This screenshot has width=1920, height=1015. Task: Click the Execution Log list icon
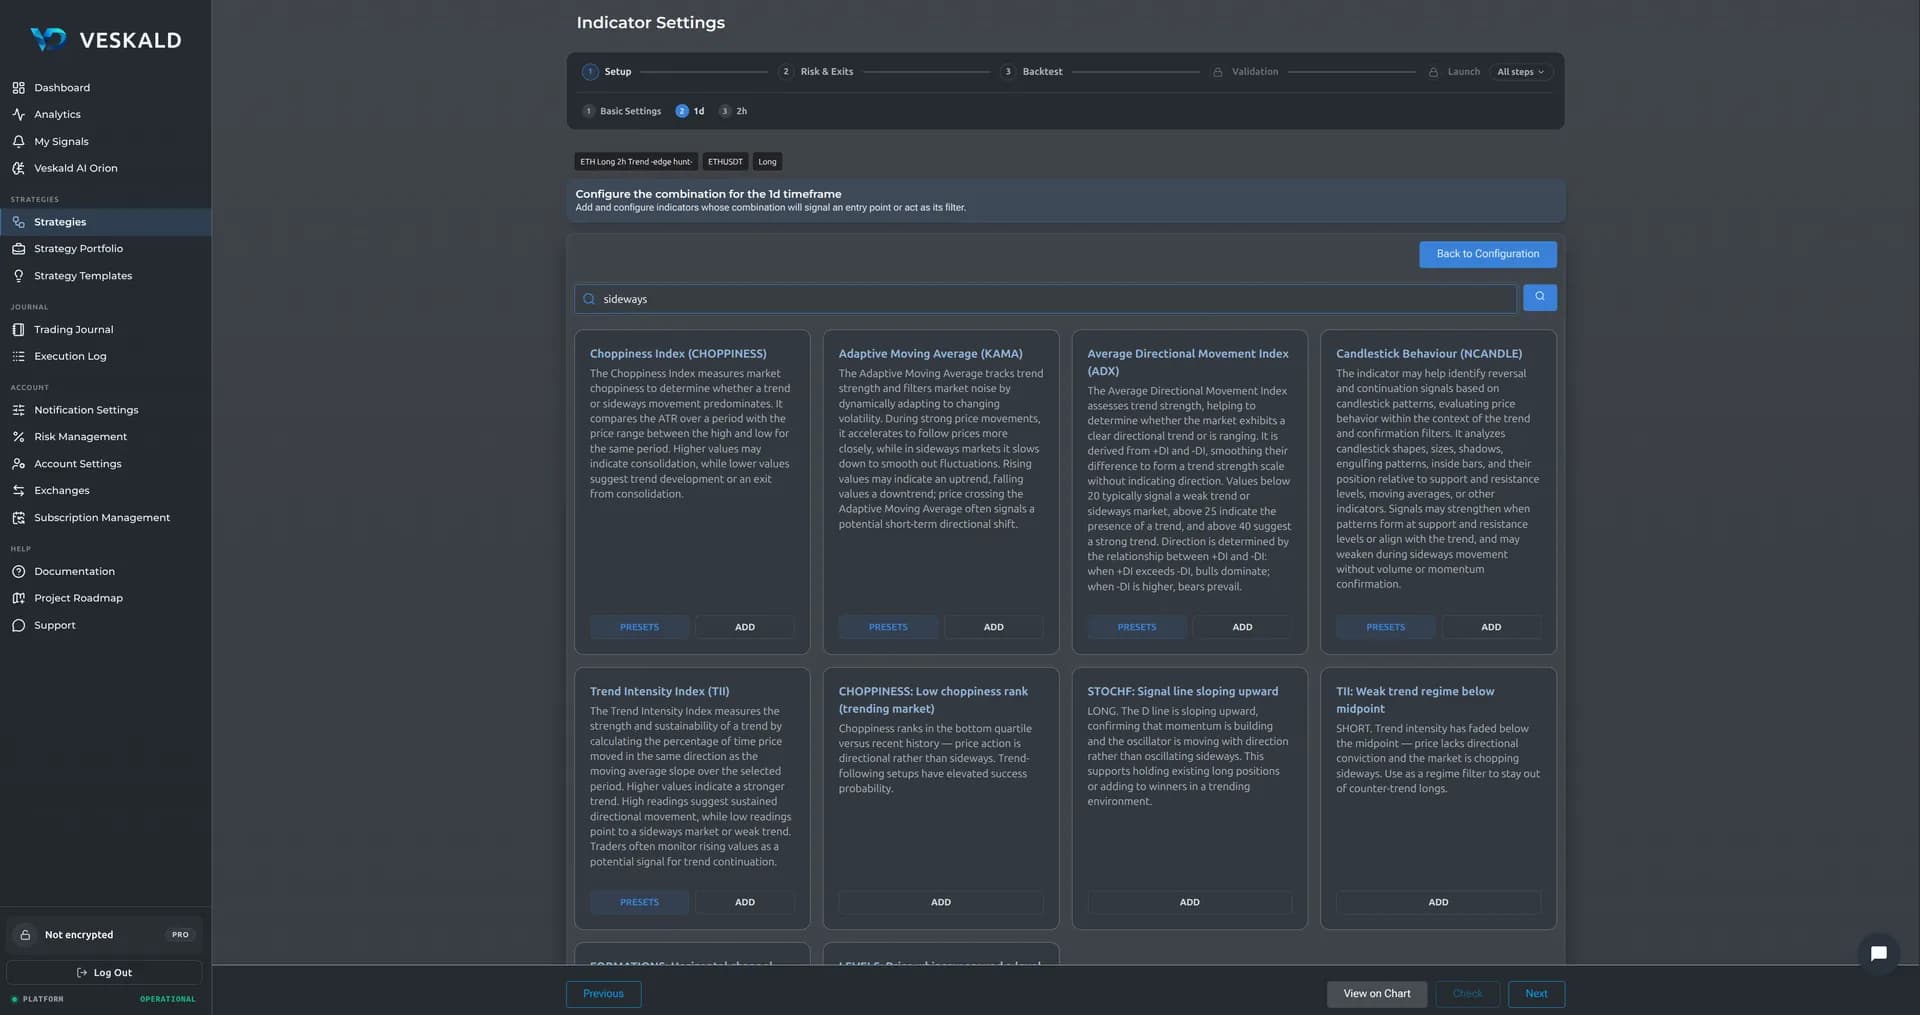click(x=18, y=357)
